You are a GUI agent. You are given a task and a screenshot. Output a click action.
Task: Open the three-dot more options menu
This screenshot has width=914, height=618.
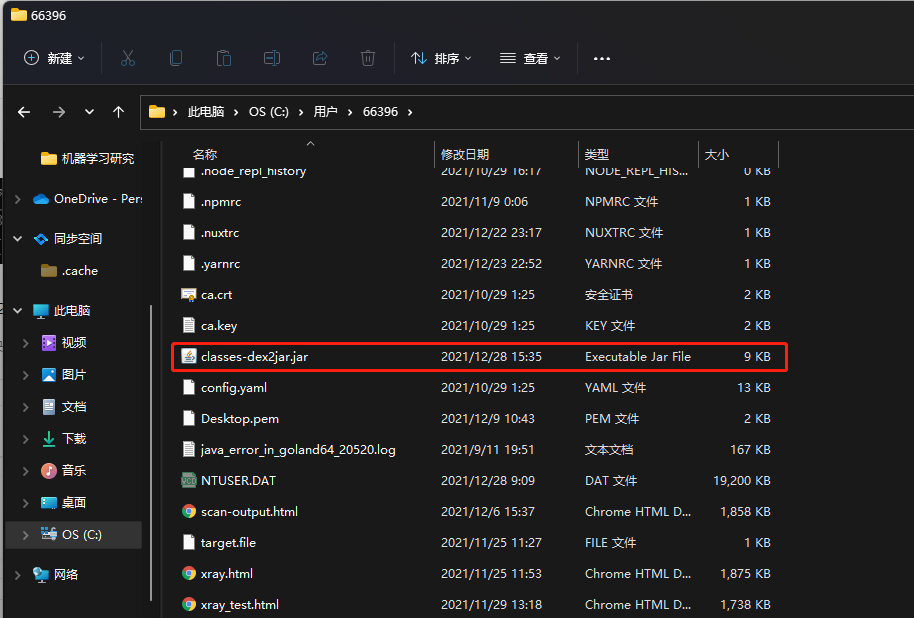click(601, 58)
